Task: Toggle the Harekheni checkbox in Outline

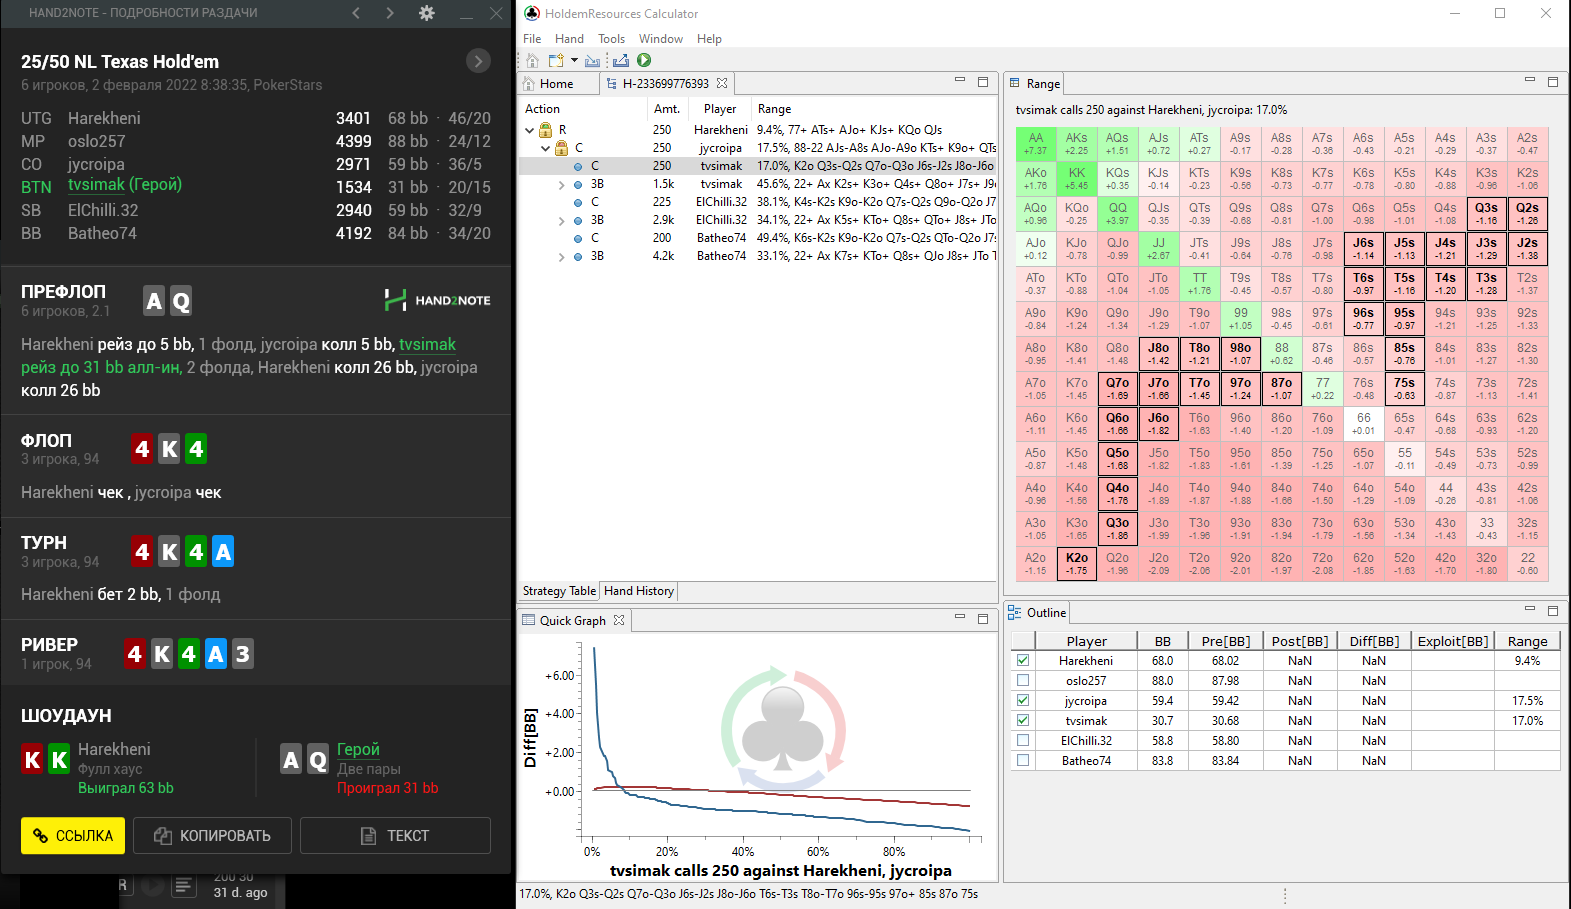Action: pyautogui.click(x=1022, y=660)
